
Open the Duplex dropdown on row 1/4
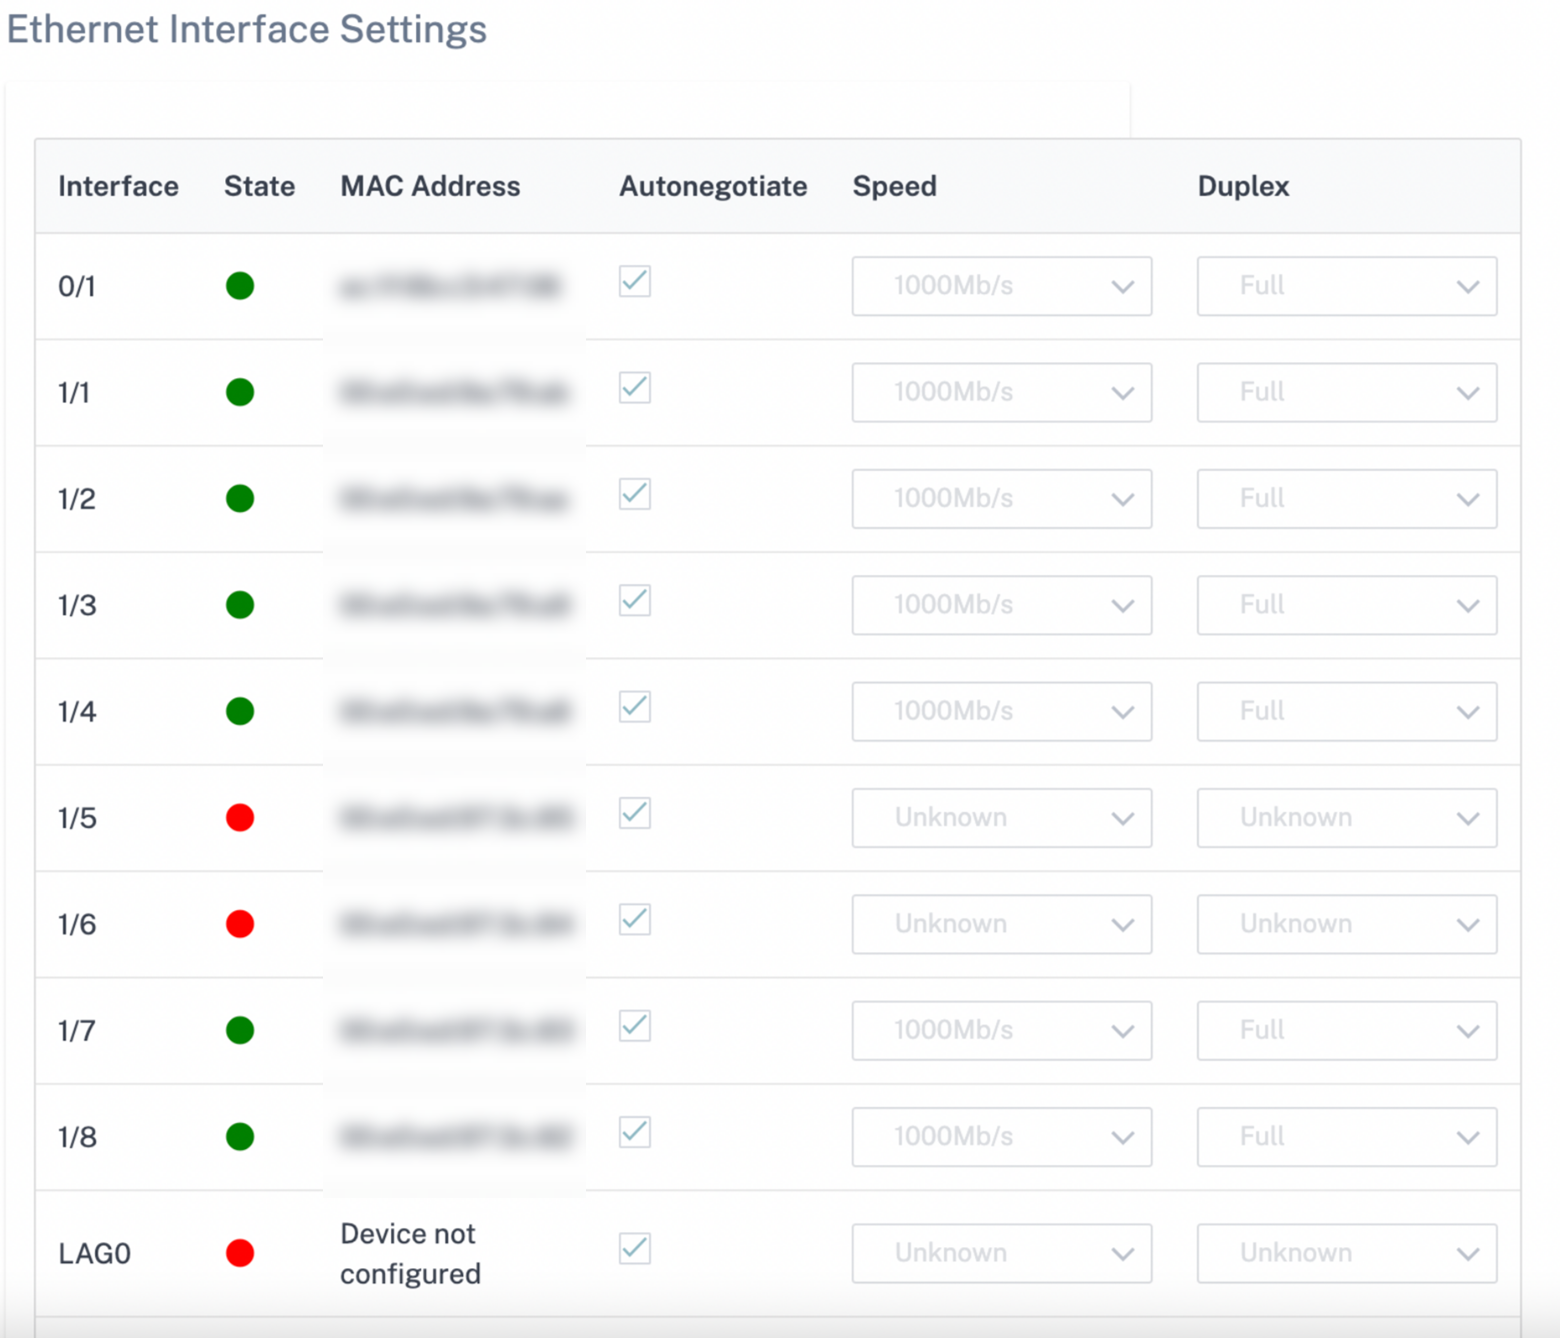click(1347, 711)
